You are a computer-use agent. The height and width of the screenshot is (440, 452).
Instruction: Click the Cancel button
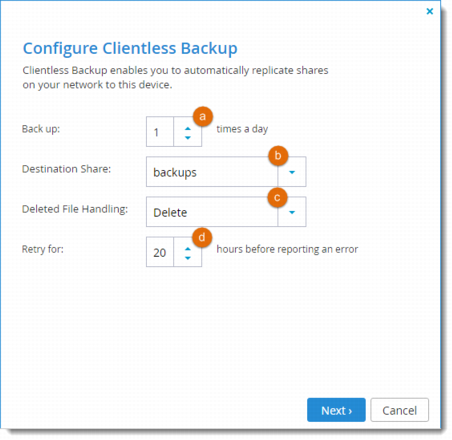click(399, 410)
